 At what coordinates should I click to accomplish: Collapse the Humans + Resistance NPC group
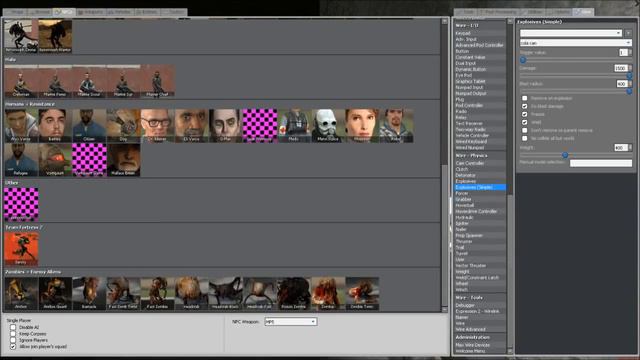[x=30, y=104]
